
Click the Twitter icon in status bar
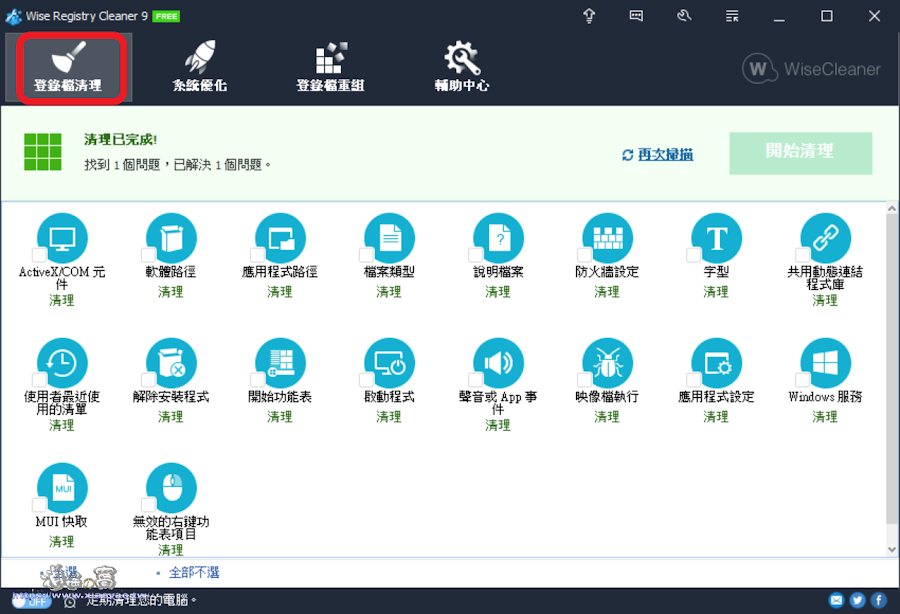click(858, 600)
